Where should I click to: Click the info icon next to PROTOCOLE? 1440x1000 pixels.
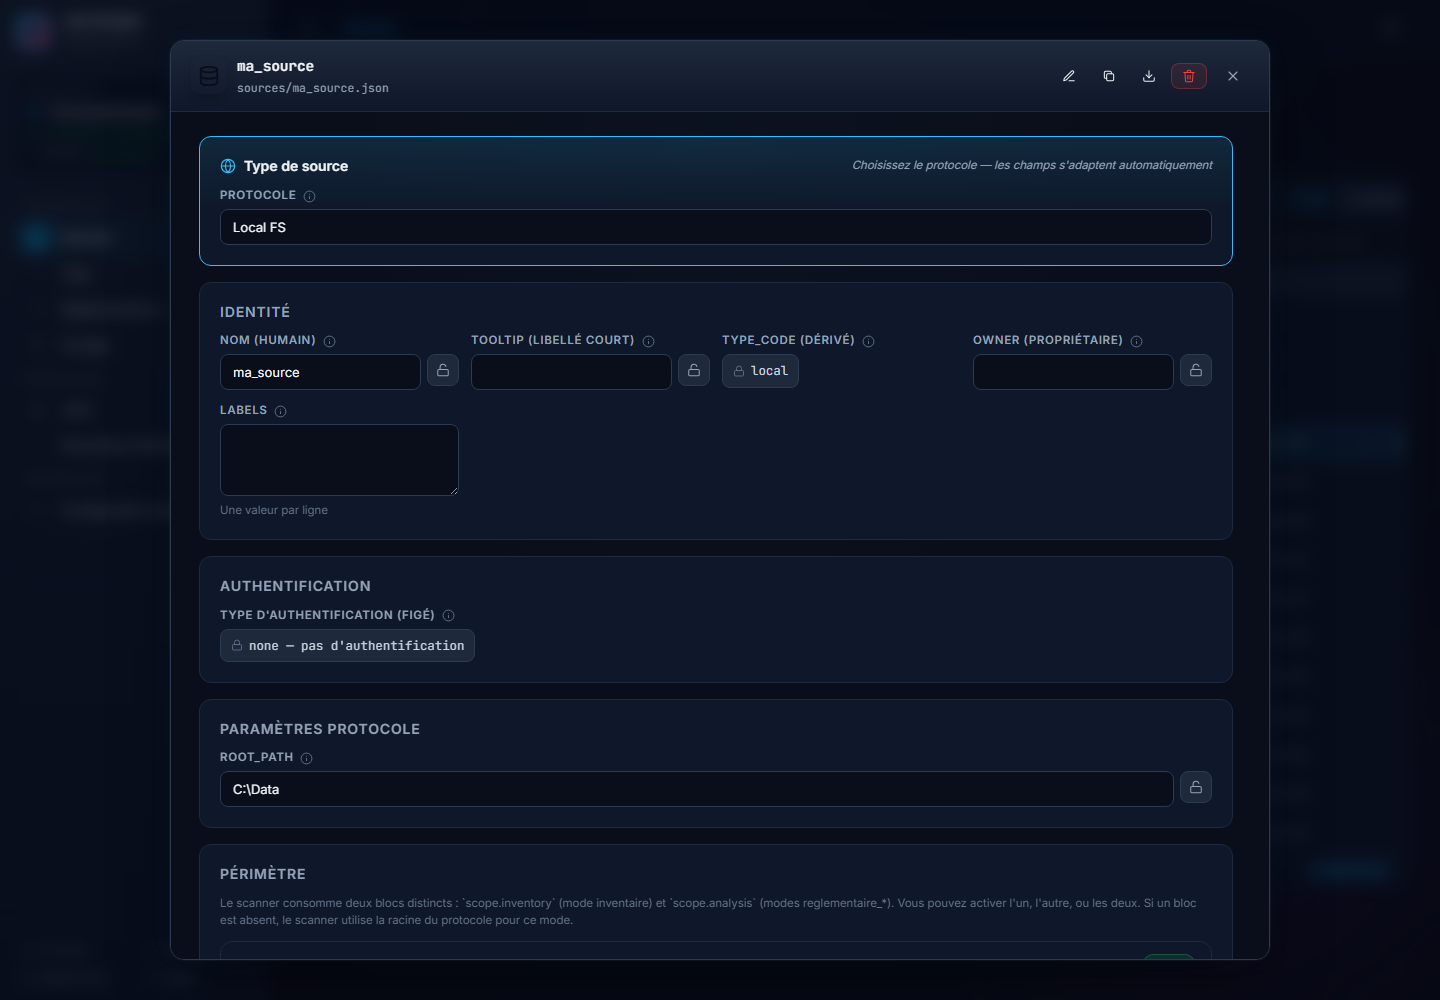click(x=309, y=196)
